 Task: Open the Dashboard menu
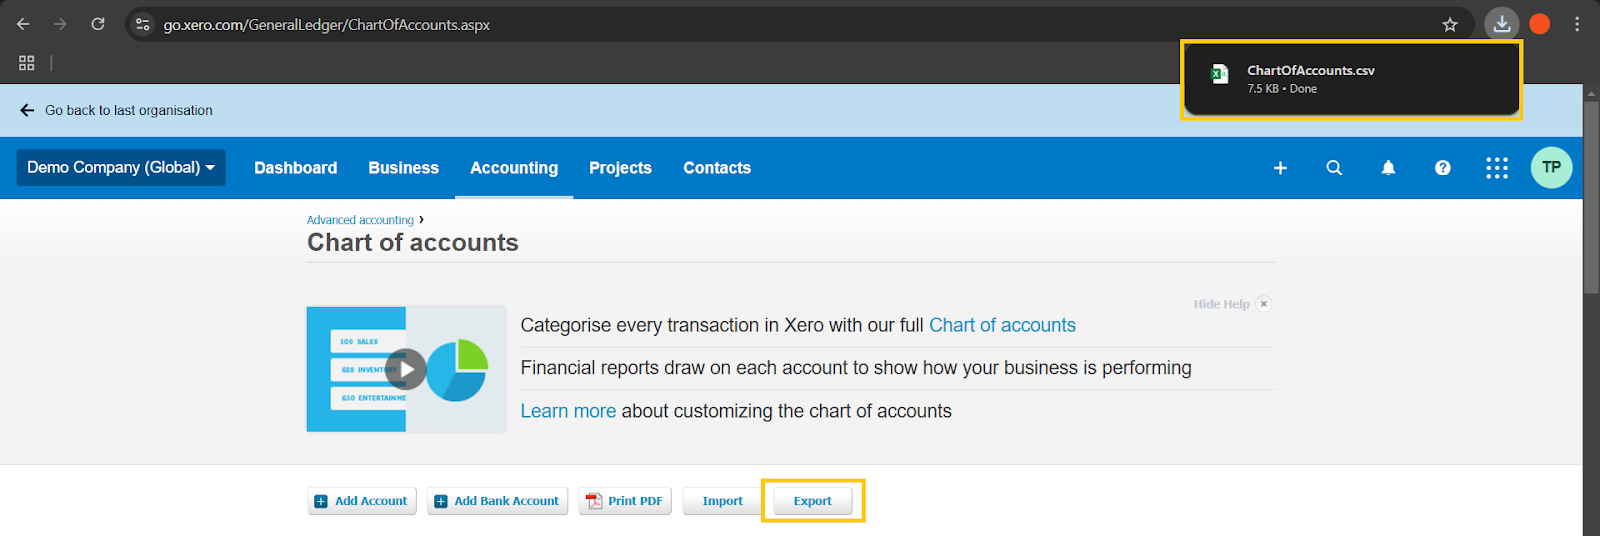295,168
